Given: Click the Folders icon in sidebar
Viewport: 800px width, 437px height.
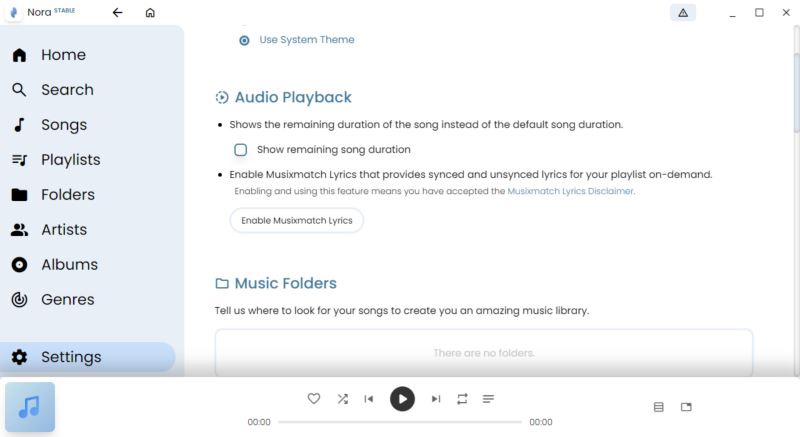Looking at the screenshot, I should pyautogui.click(x=19, y=195).
